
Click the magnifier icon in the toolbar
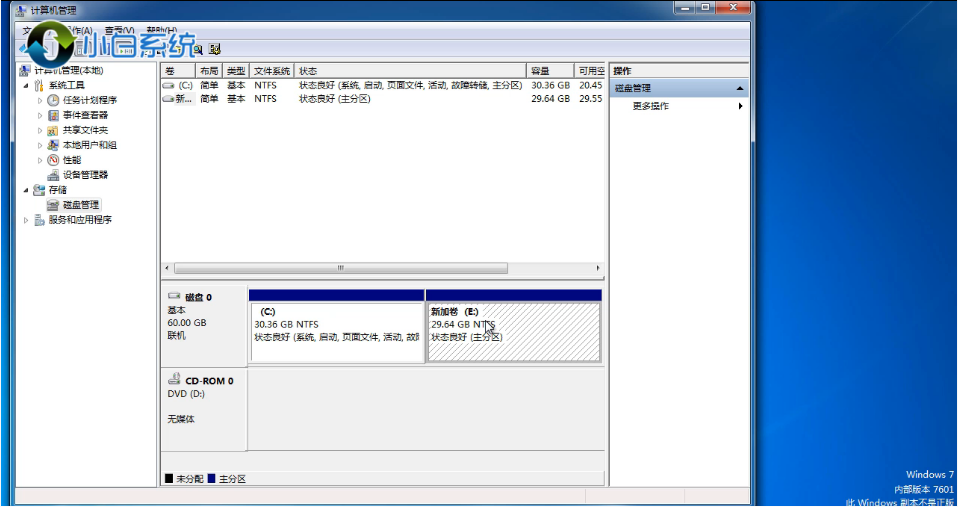(198, 50)
